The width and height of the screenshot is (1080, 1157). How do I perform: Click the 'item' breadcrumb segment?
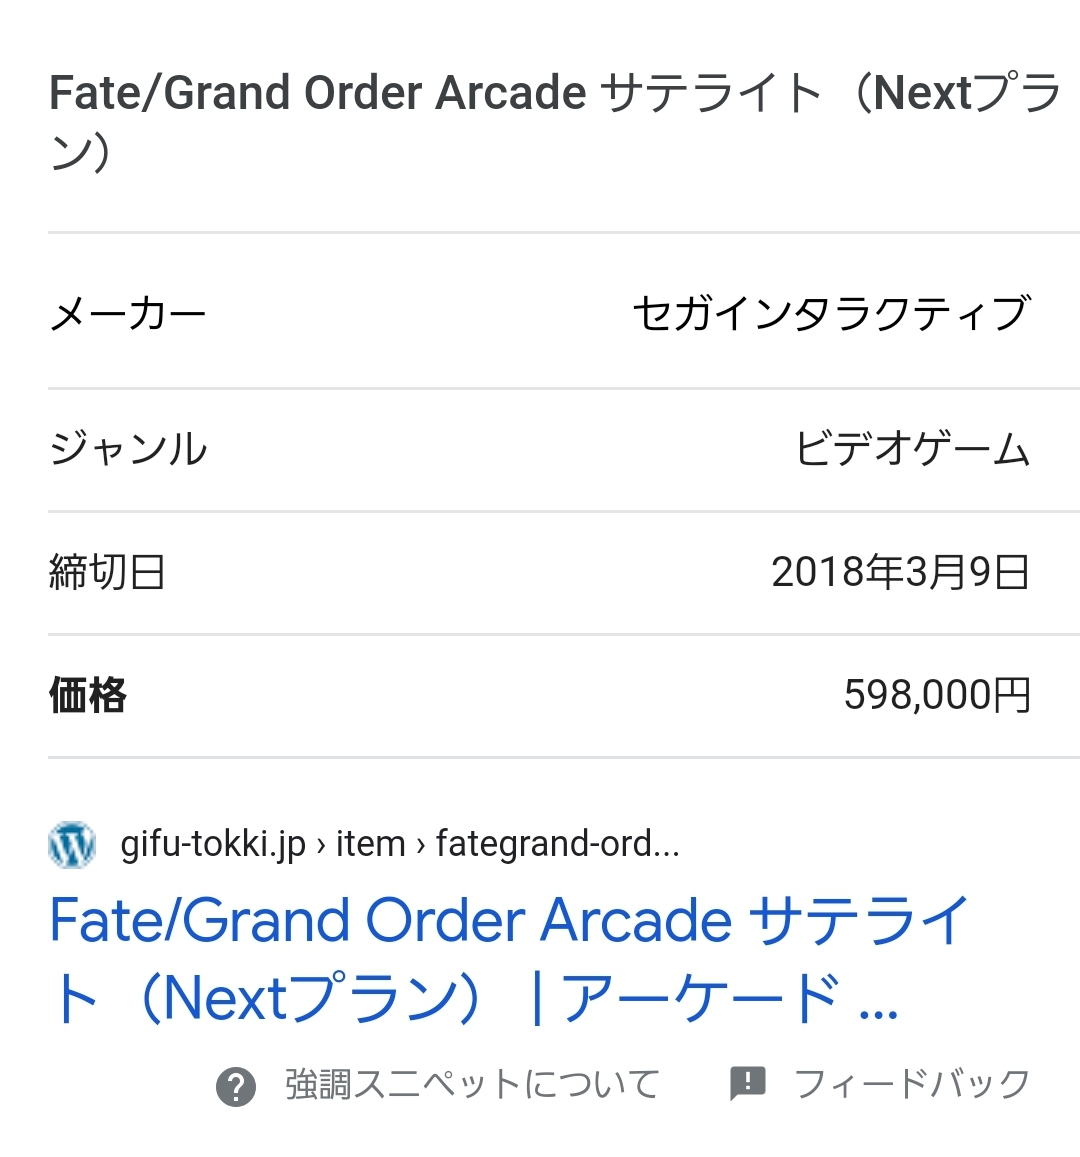tap(370, 845)
